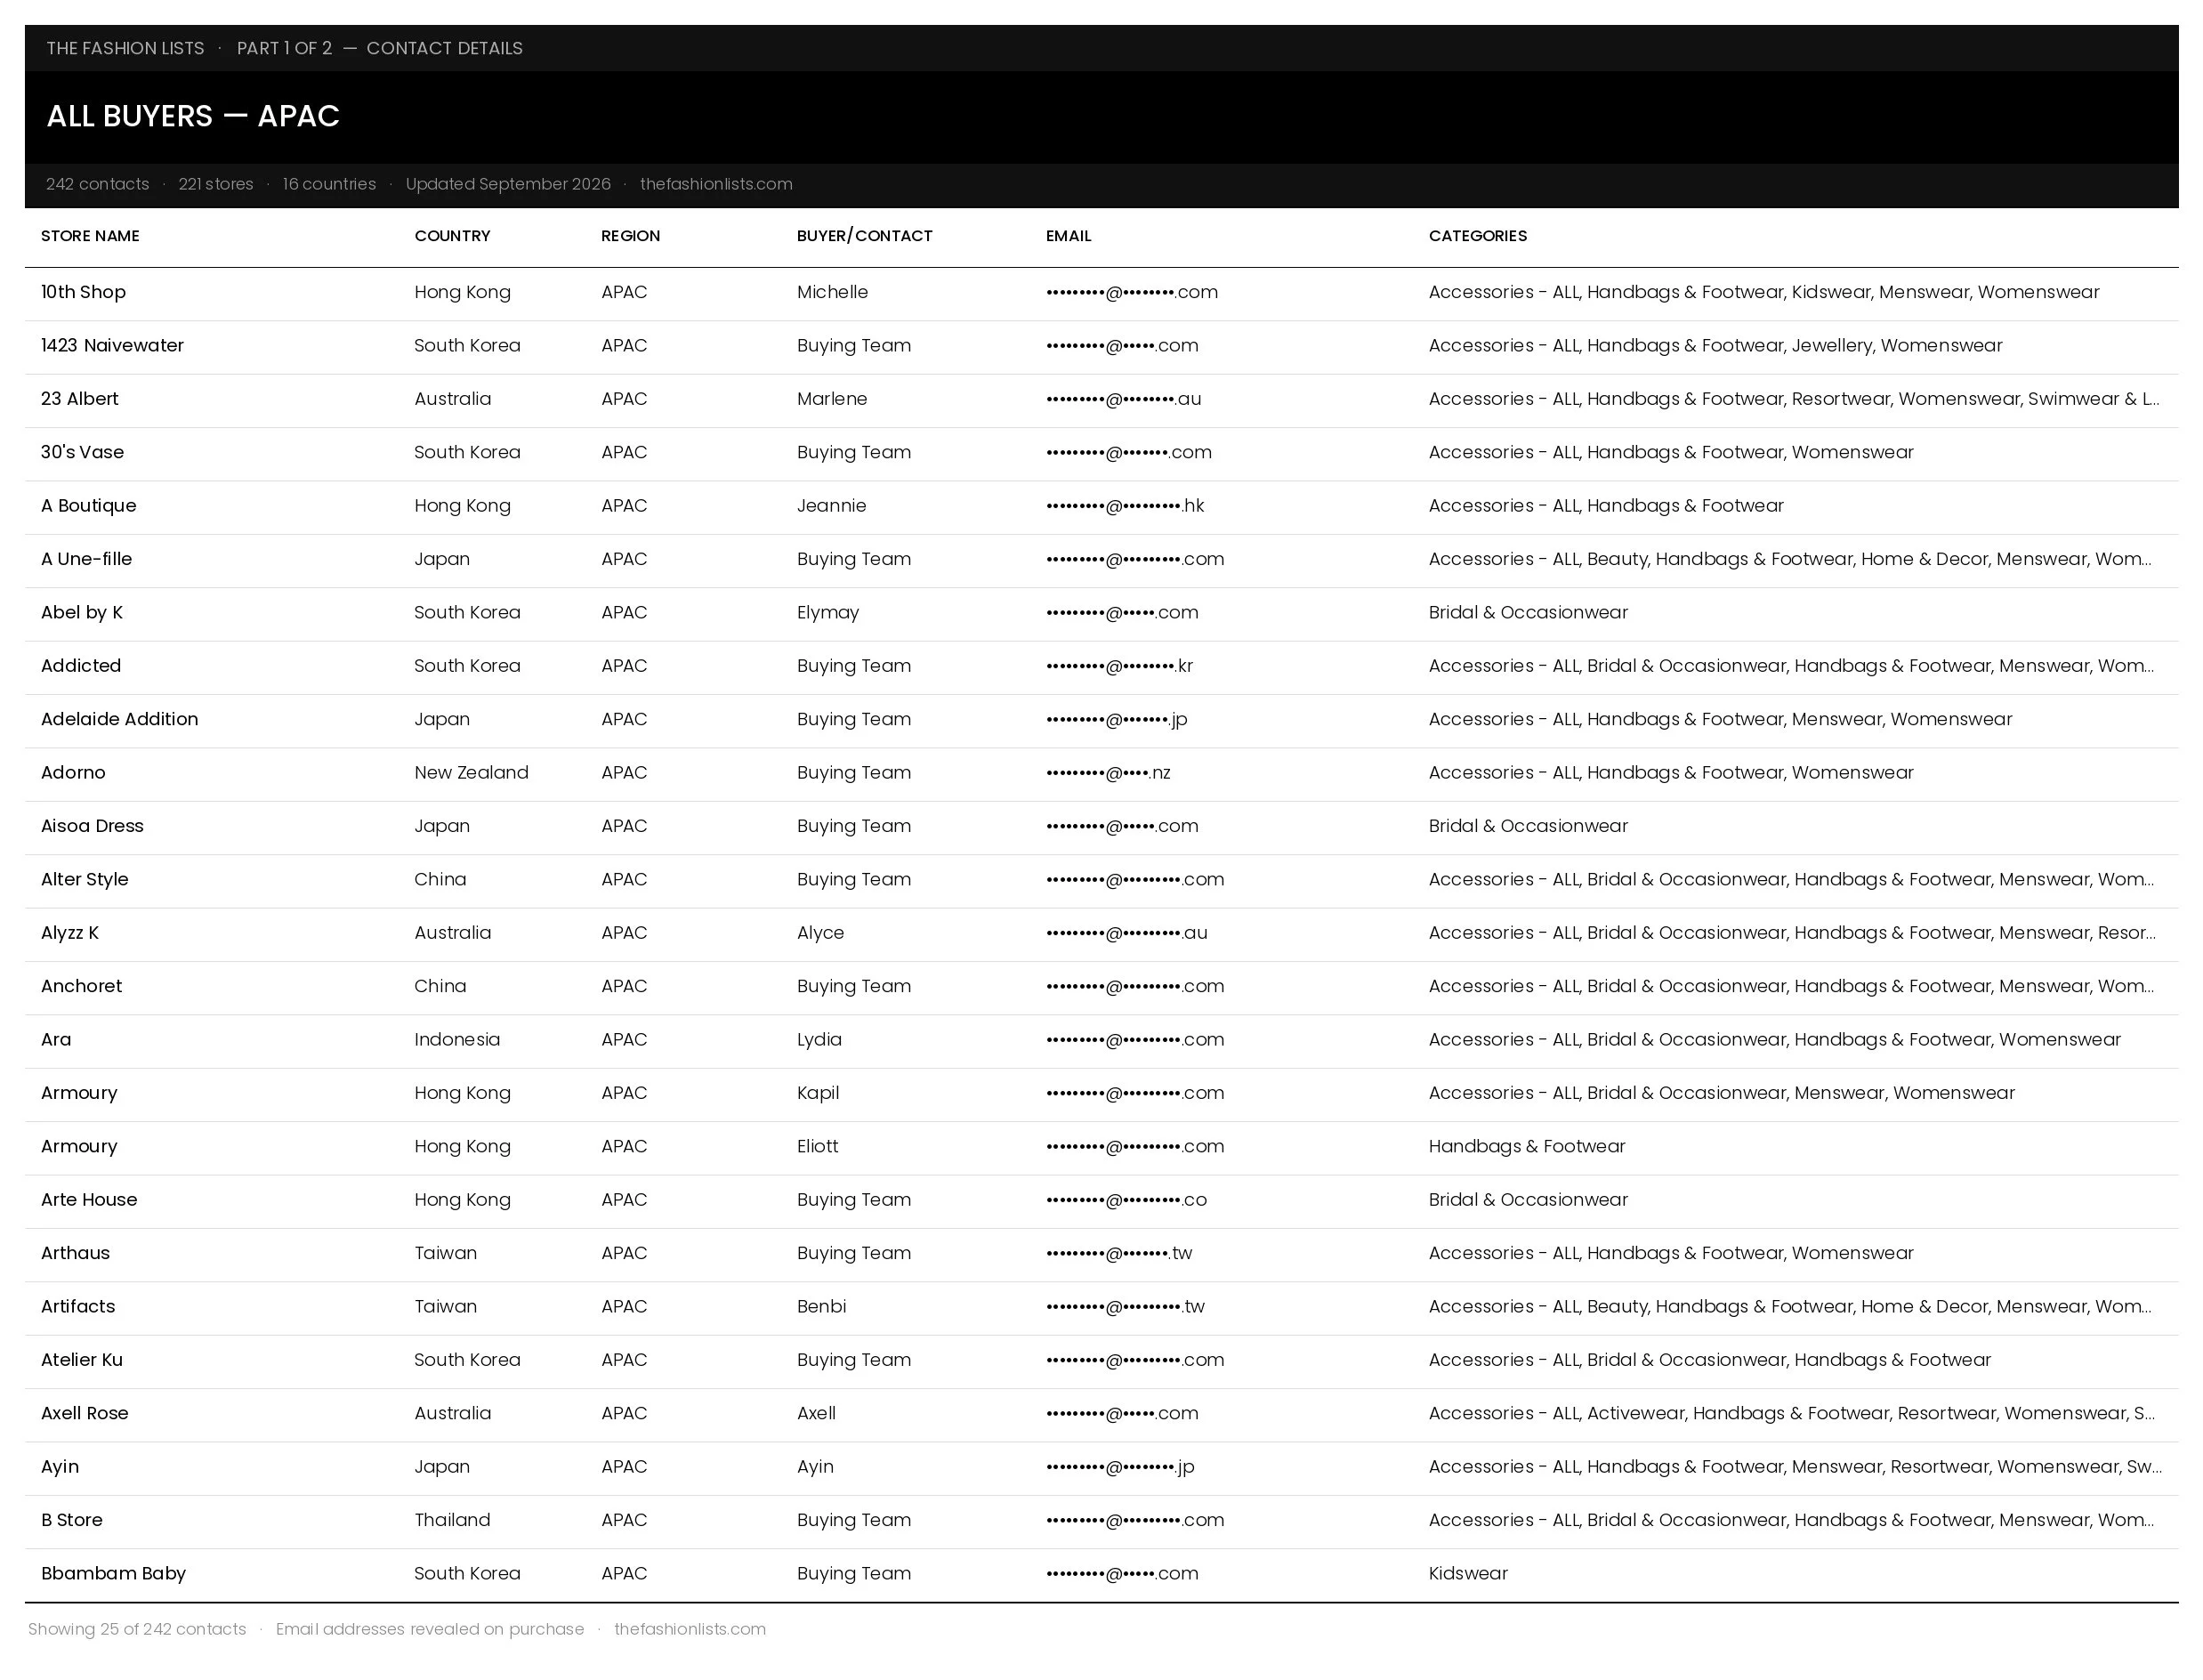Click the ALL BUYERS — APAC title
Viewport: 2203px width, 1680px height.
click(193, 116)
